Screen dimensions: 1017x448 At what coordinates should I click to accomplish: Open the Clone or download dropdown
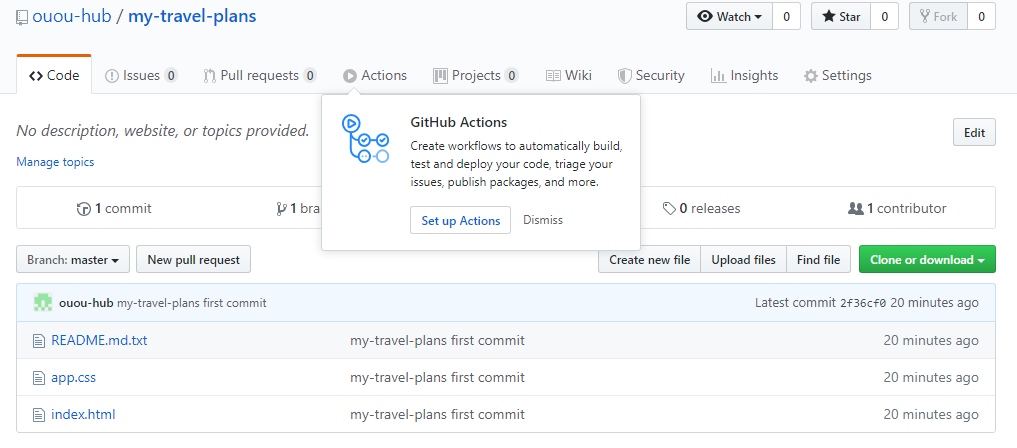(x=926, y=260)
